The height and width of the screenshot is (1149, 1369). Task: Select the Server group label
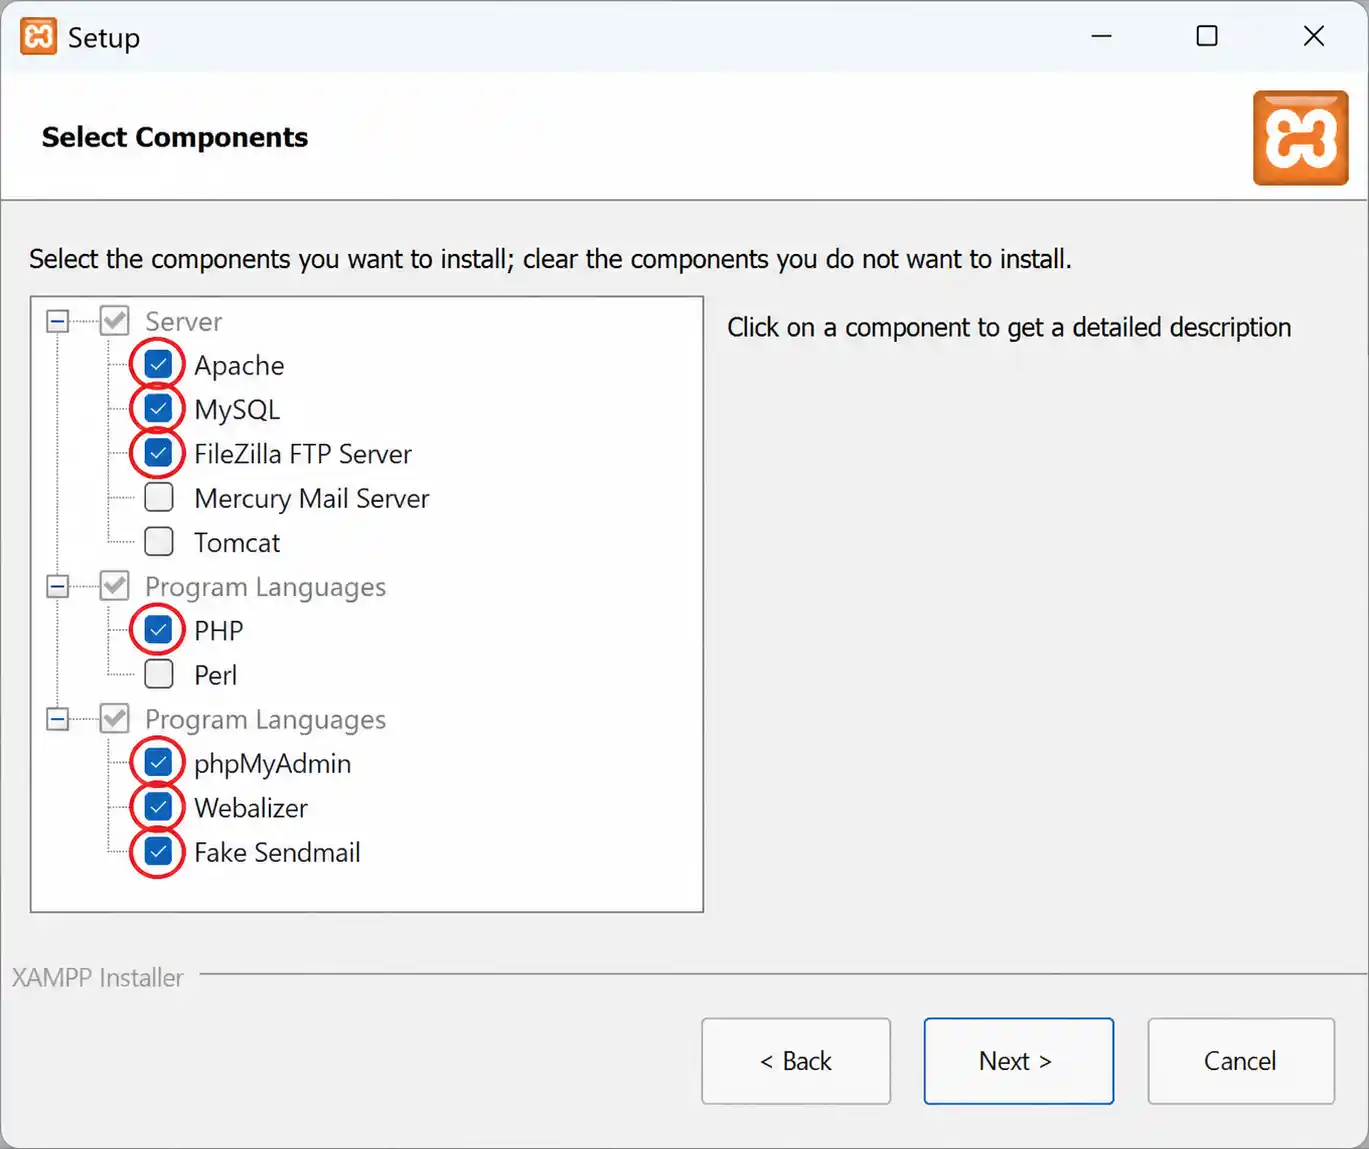click(x=184, y=322)
